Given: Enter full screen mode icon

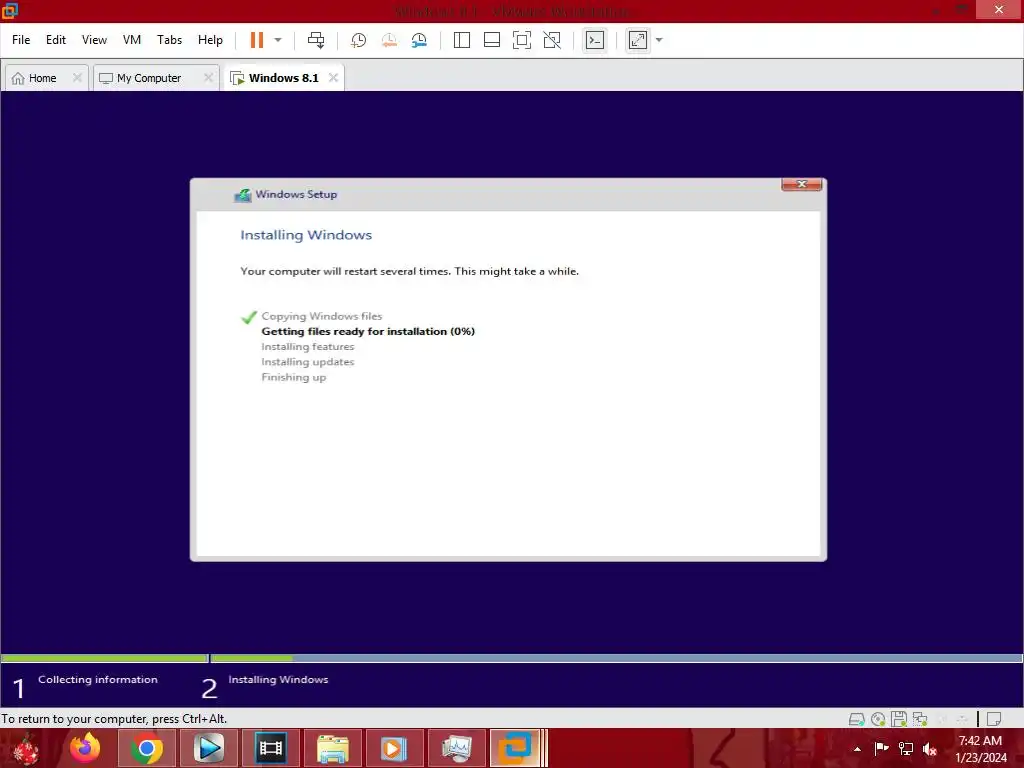Looking at the screenshot, I should (522, 40).
